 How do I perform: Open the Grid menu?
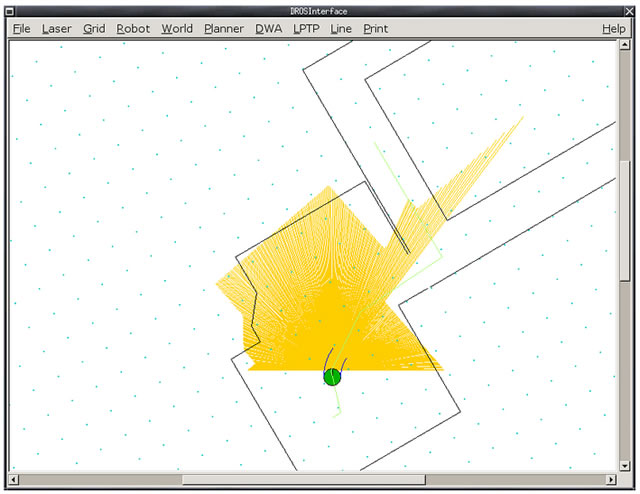94,29
